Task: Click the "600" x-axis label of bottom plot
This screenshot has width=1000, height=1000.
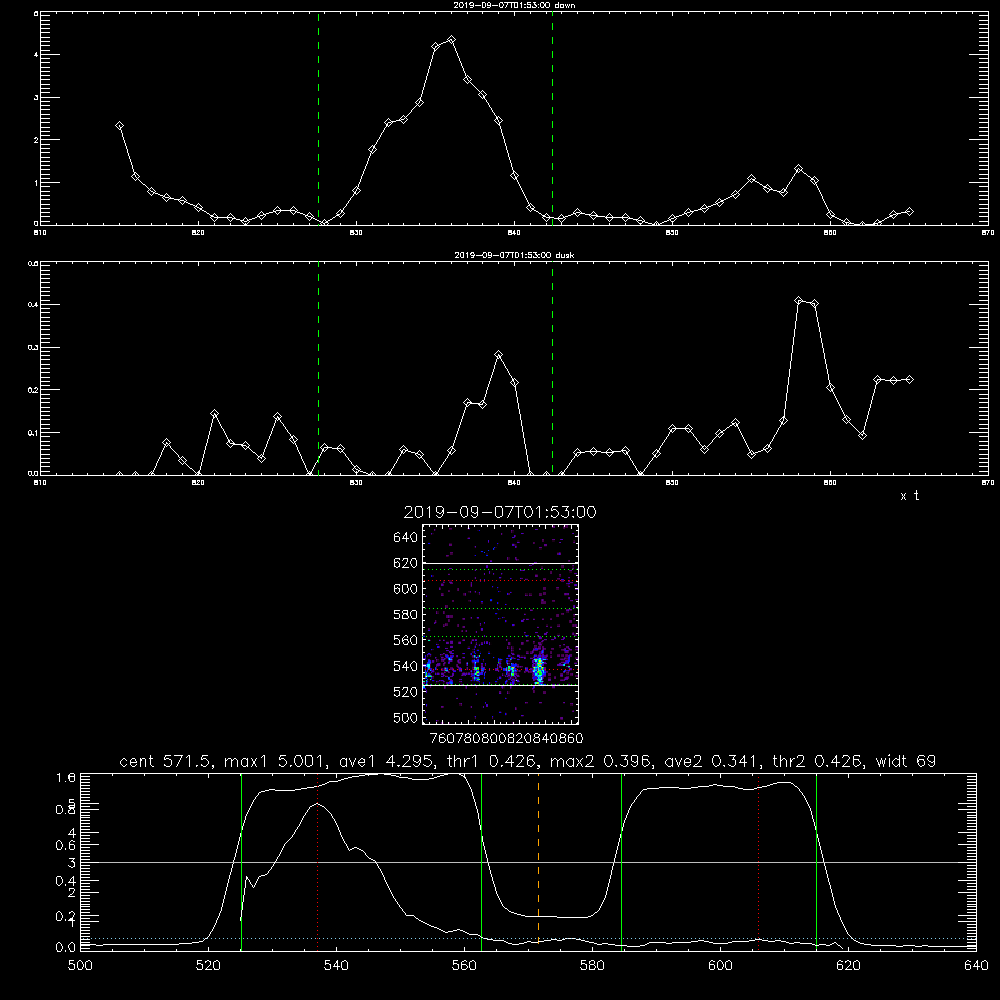Action: coord(720,966)
